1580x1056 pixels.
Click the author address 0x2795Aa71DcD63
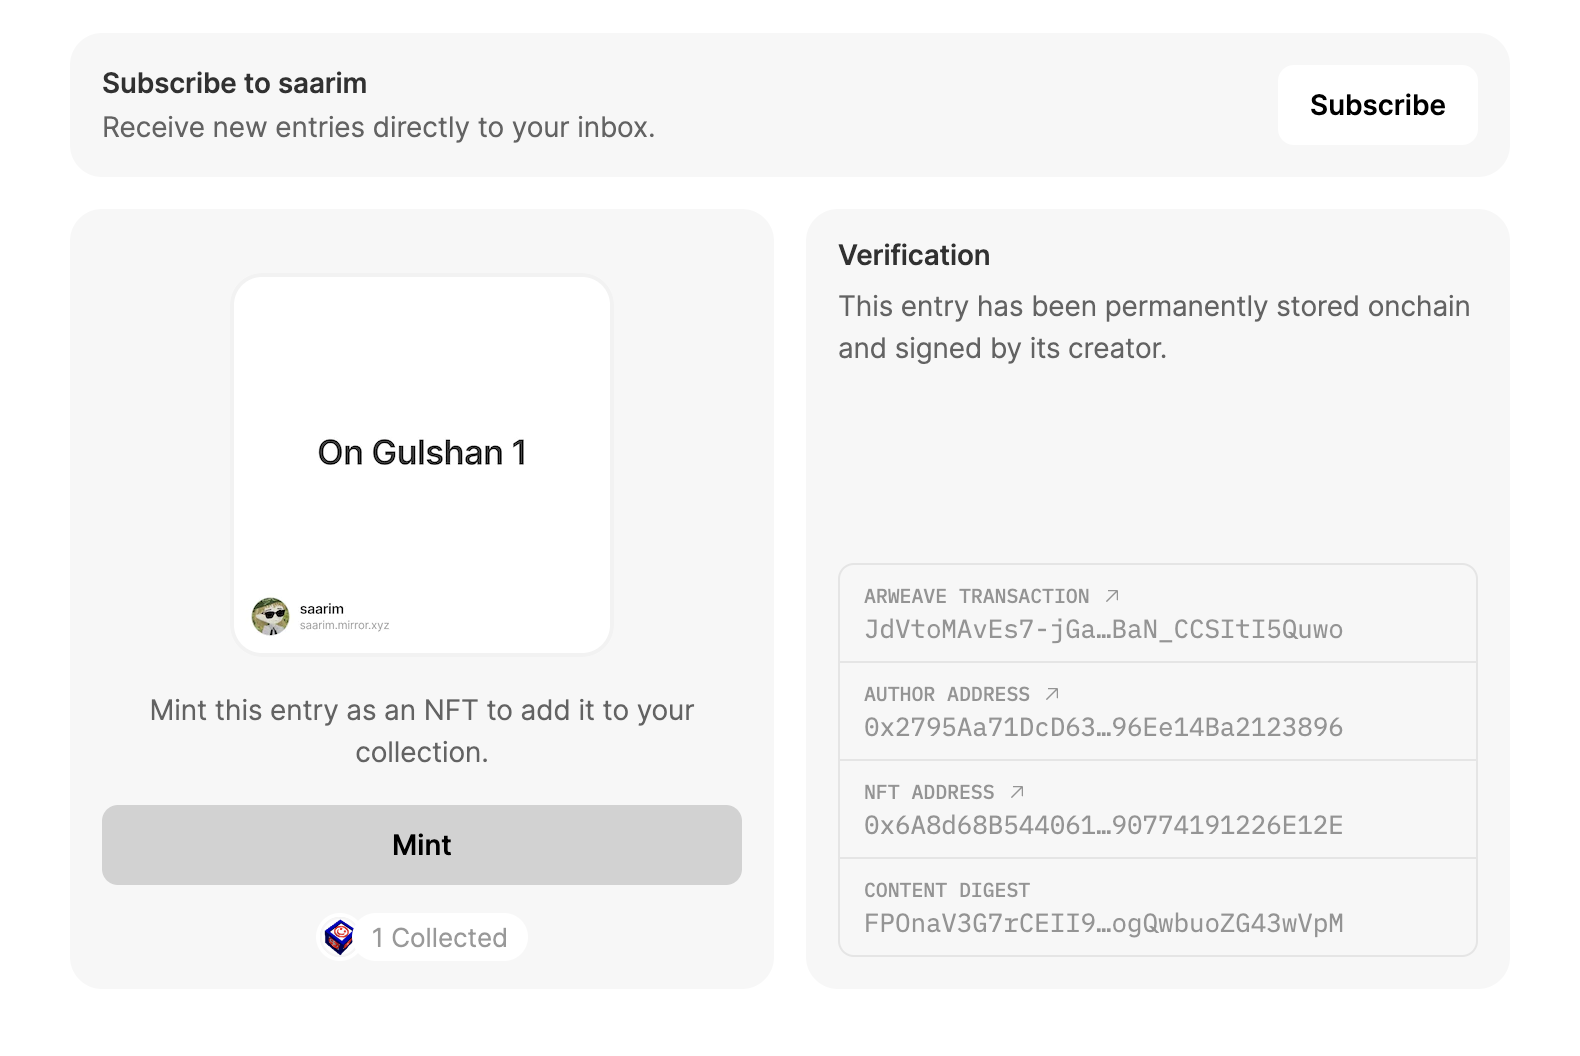point(1103,727)
